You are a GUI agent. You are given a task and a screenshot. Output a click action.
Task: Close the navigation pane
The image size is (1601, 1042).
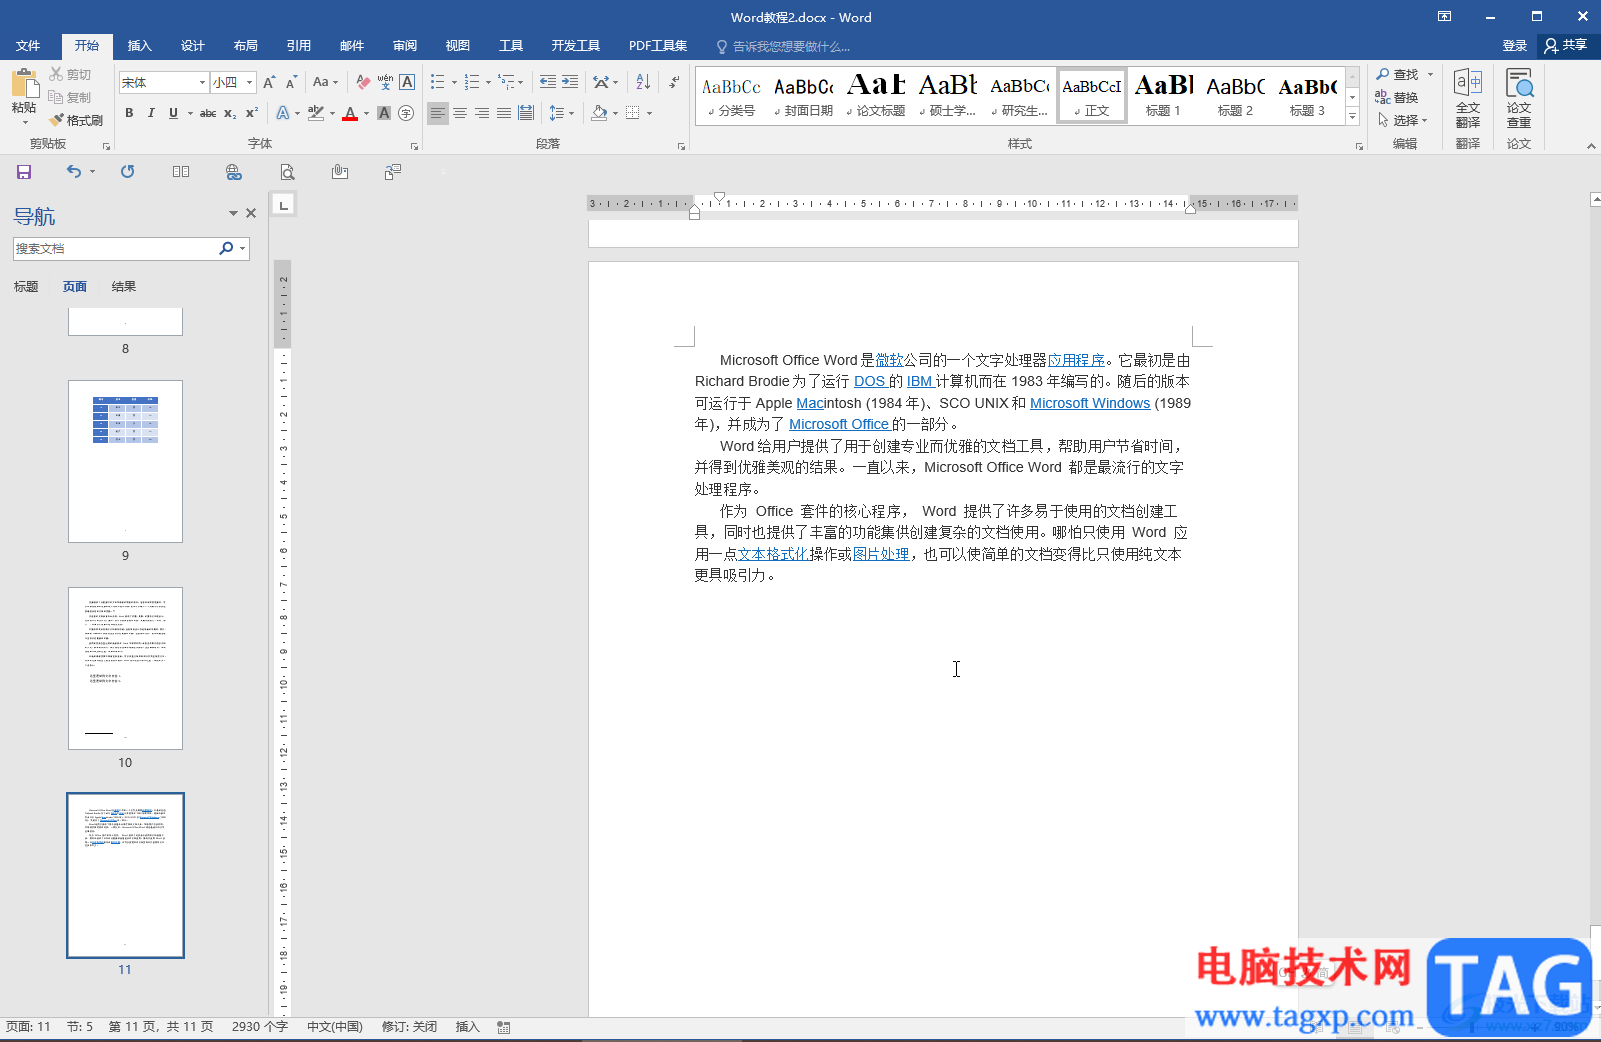pyautogui.click(x=251, y=213)
